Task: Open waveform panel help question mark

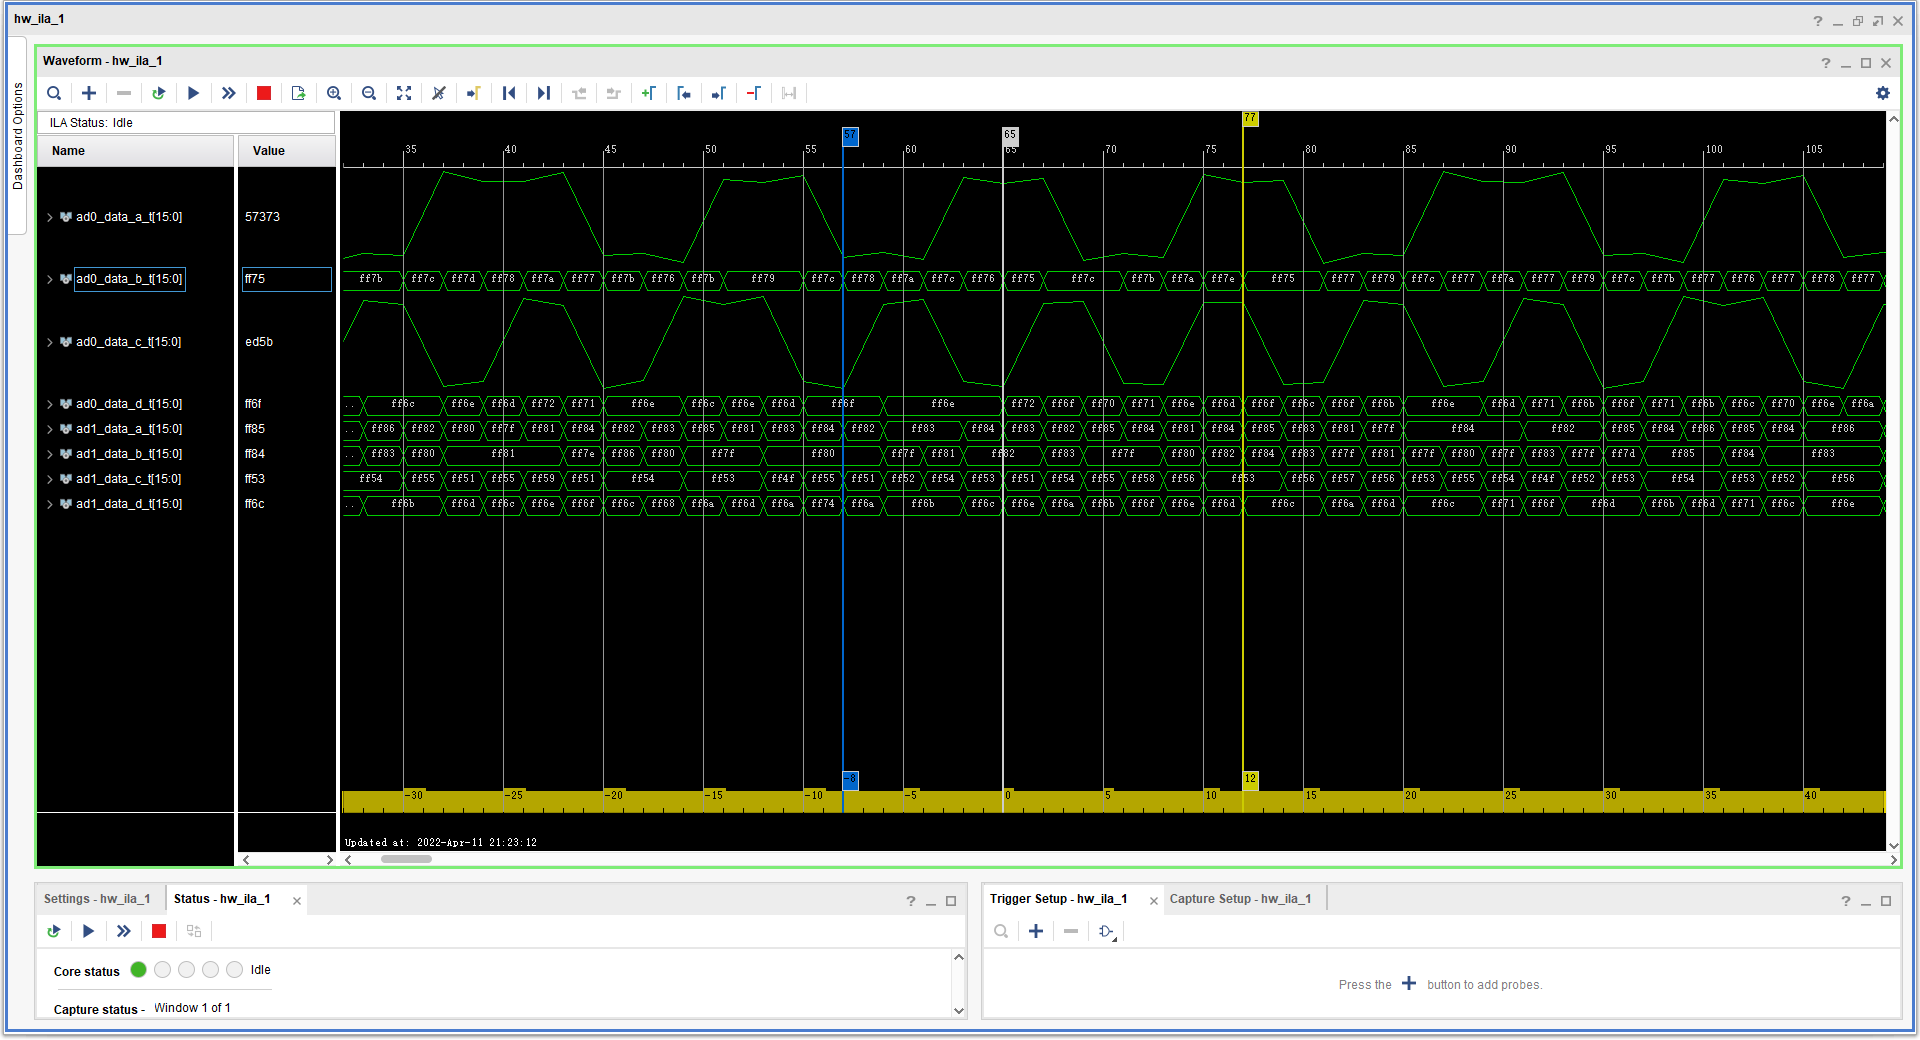Action: tap(1826, 63)
